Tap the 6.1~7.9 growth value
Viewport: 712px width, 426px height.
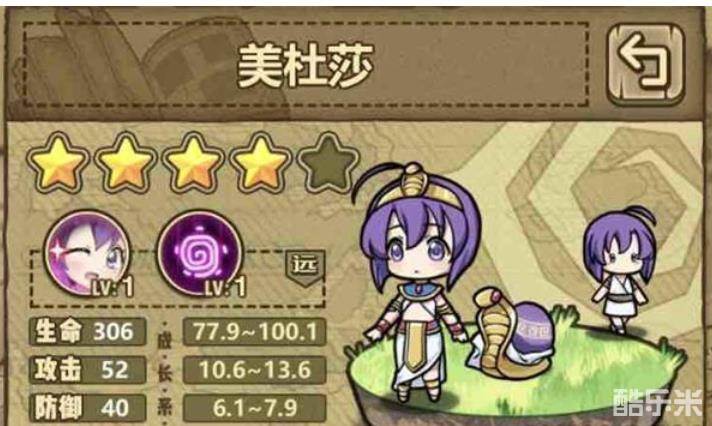tap(255, 408)
